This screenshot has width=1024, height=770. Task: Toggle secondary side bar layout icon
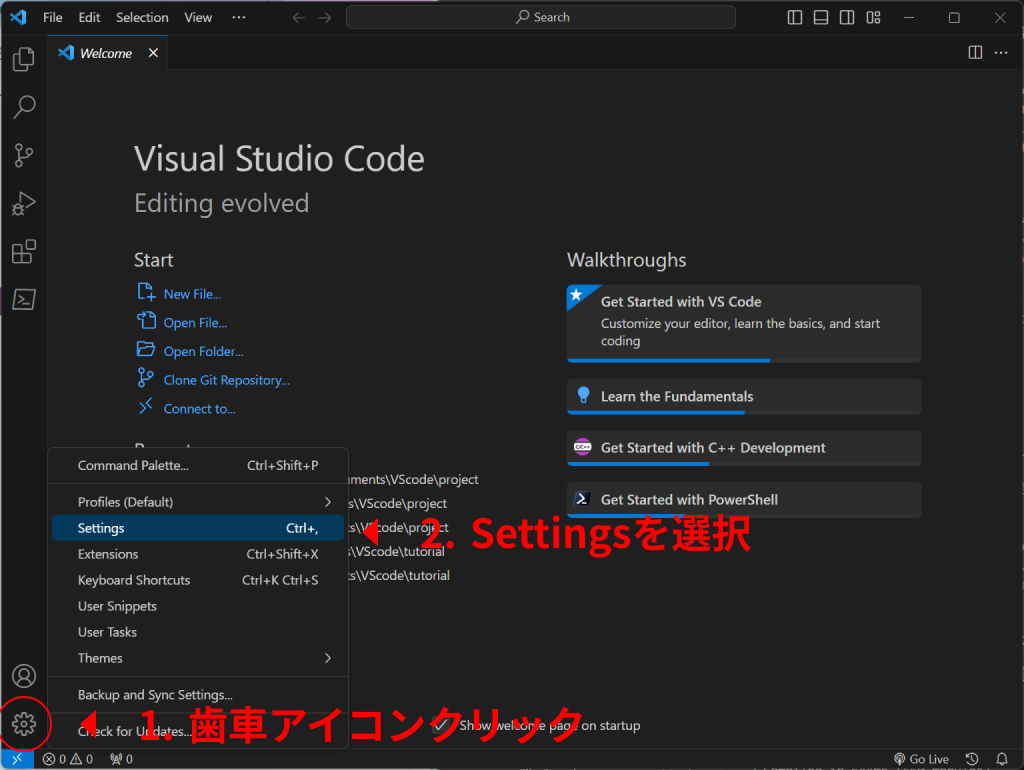pos(847,18)
